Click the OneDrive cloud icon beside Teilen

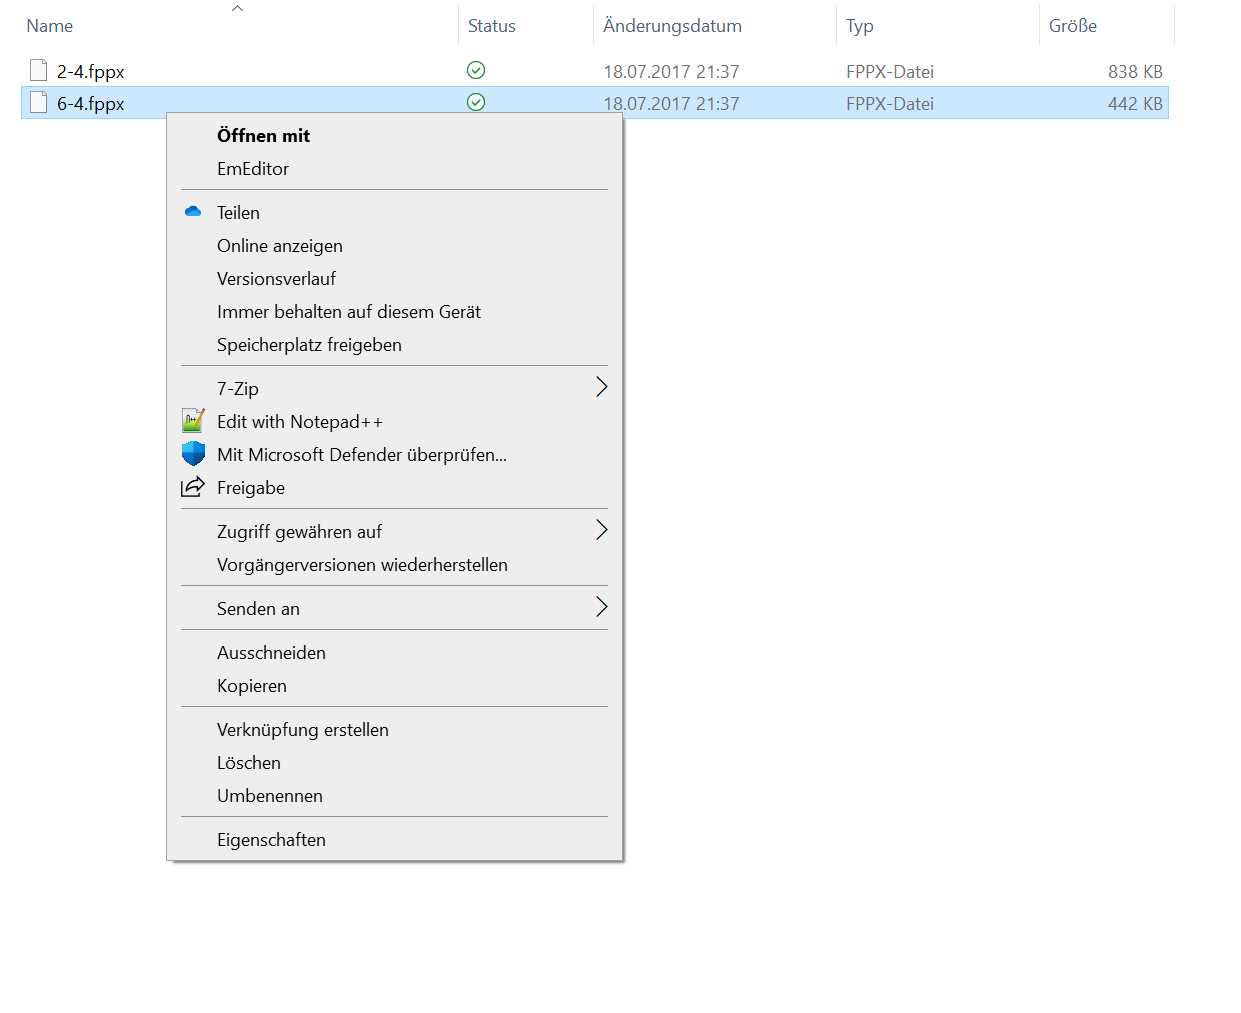[x=193, y=212]
